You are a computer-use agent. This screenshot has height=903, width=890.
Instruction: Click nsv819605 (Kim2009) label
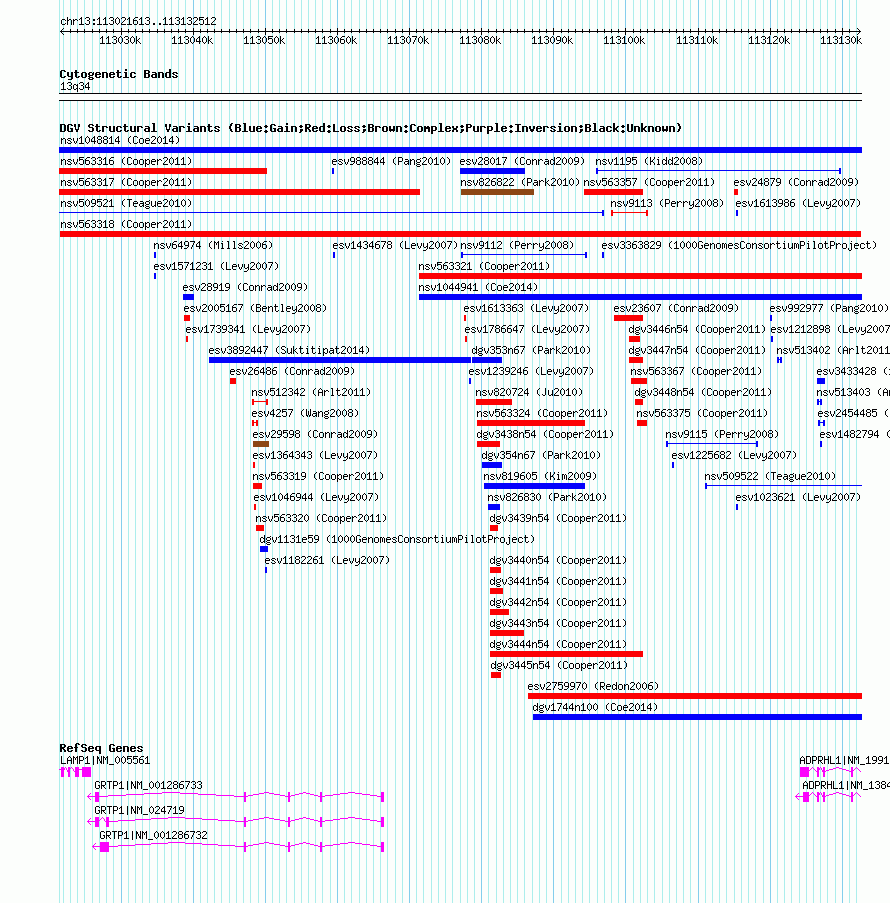[x=540, y=476]
